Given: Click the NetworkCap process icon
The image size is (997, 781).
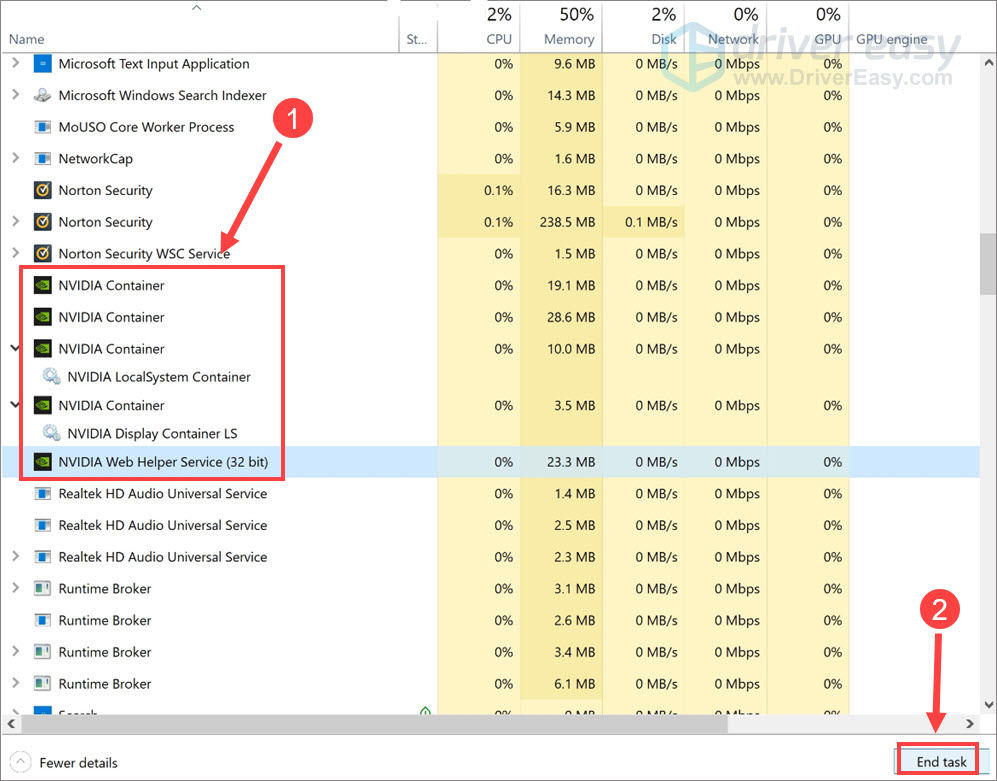Looking at the screenshot, I should [43, 159].
